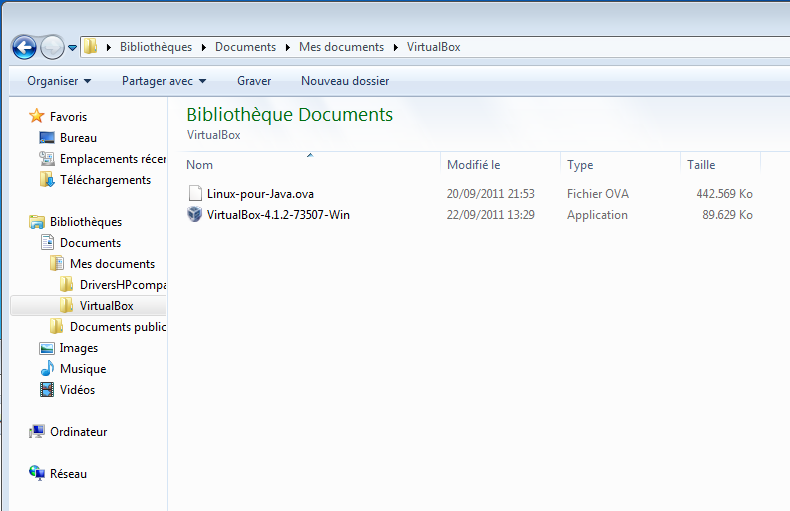Open Bureau in the sidebar
790x511 pixels.
(x=78, y=138)
